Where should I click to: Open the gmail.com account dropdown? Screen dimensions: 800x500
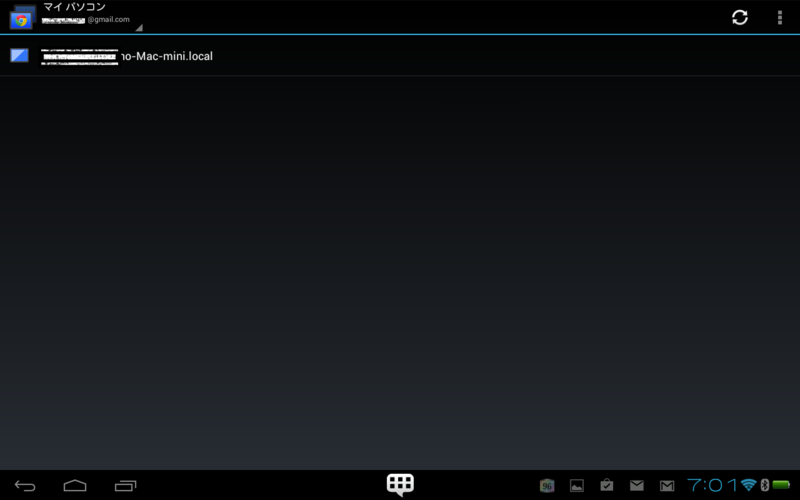tap(92, 20)
